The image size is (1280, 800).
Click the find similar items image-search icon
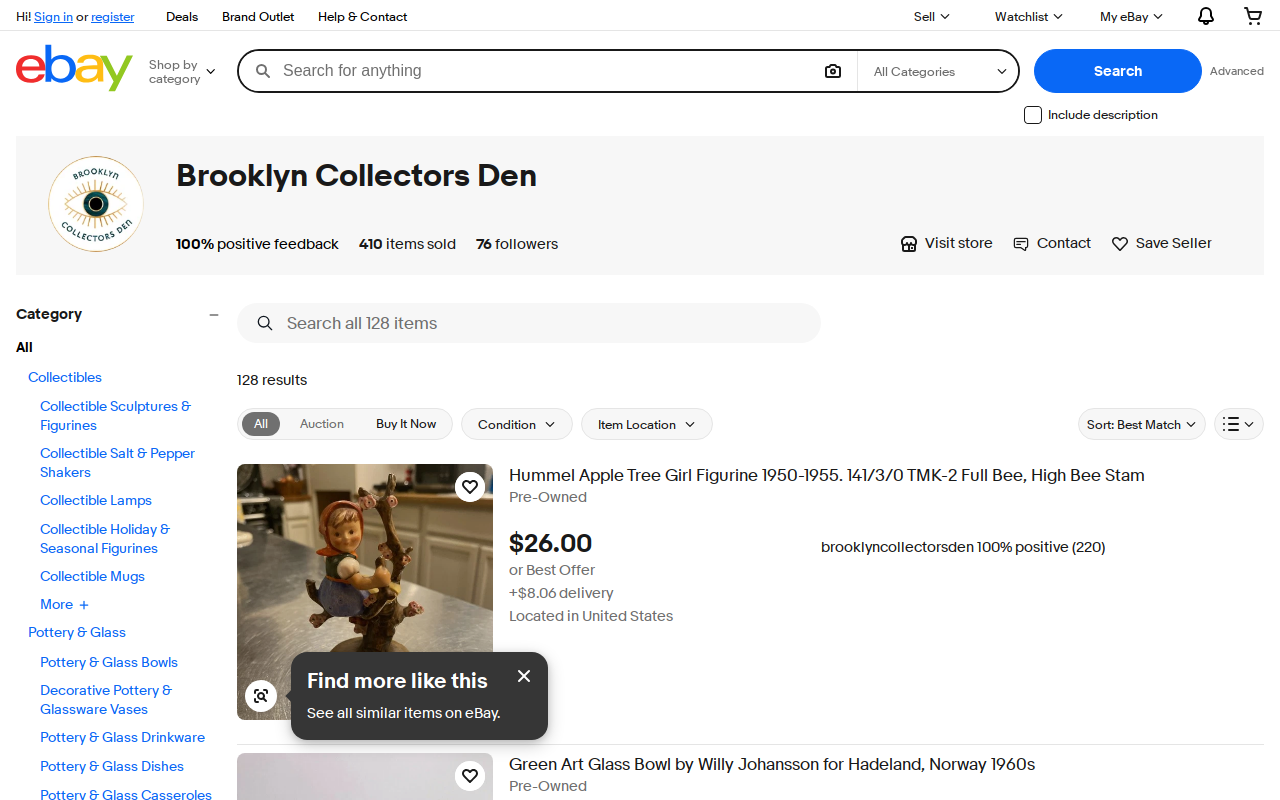(261, 696)
